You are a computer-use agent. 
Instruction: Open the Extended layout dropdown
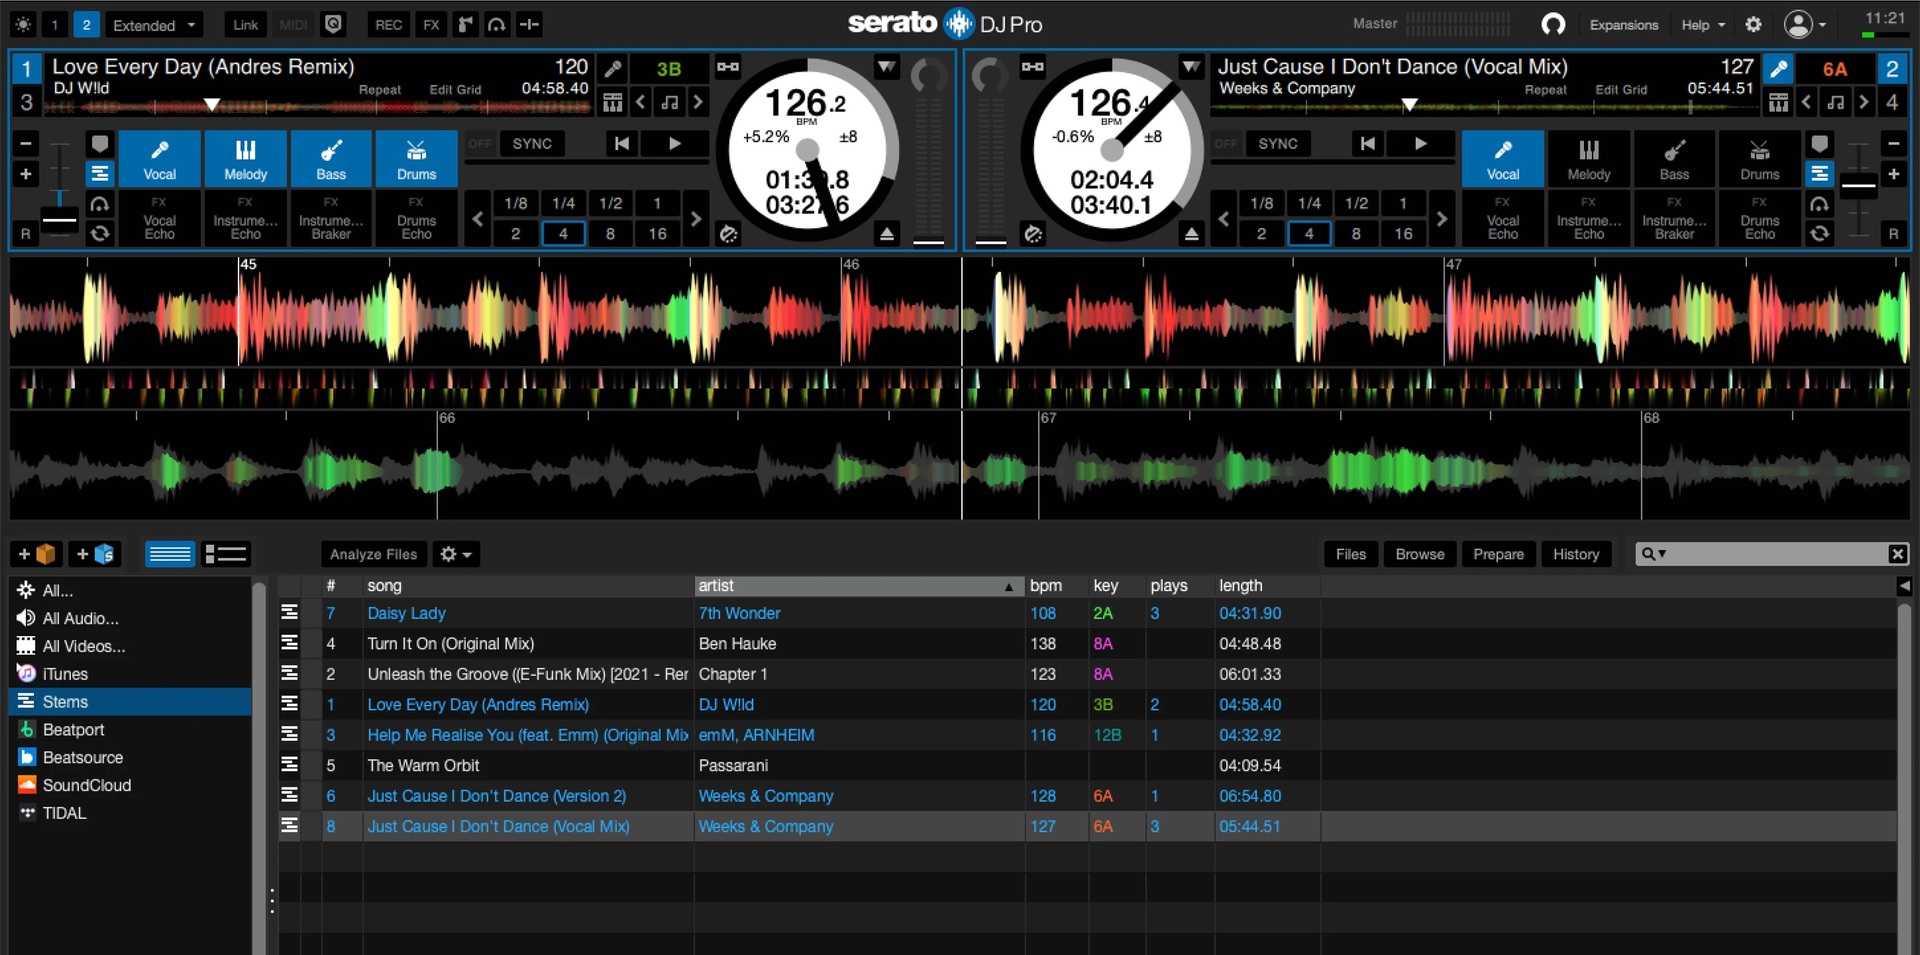(153, 24)
